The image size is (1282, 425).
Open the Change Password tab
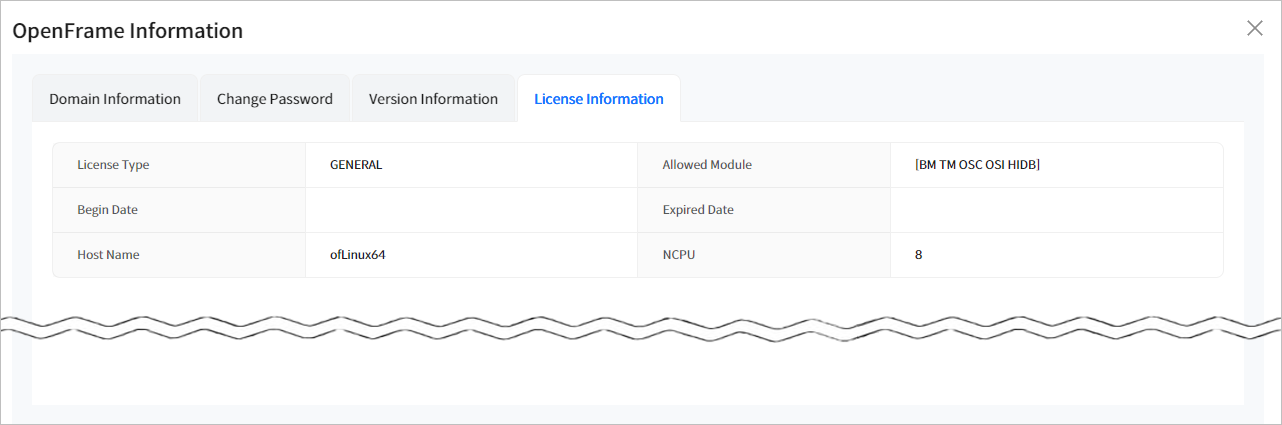click(275, 99)
